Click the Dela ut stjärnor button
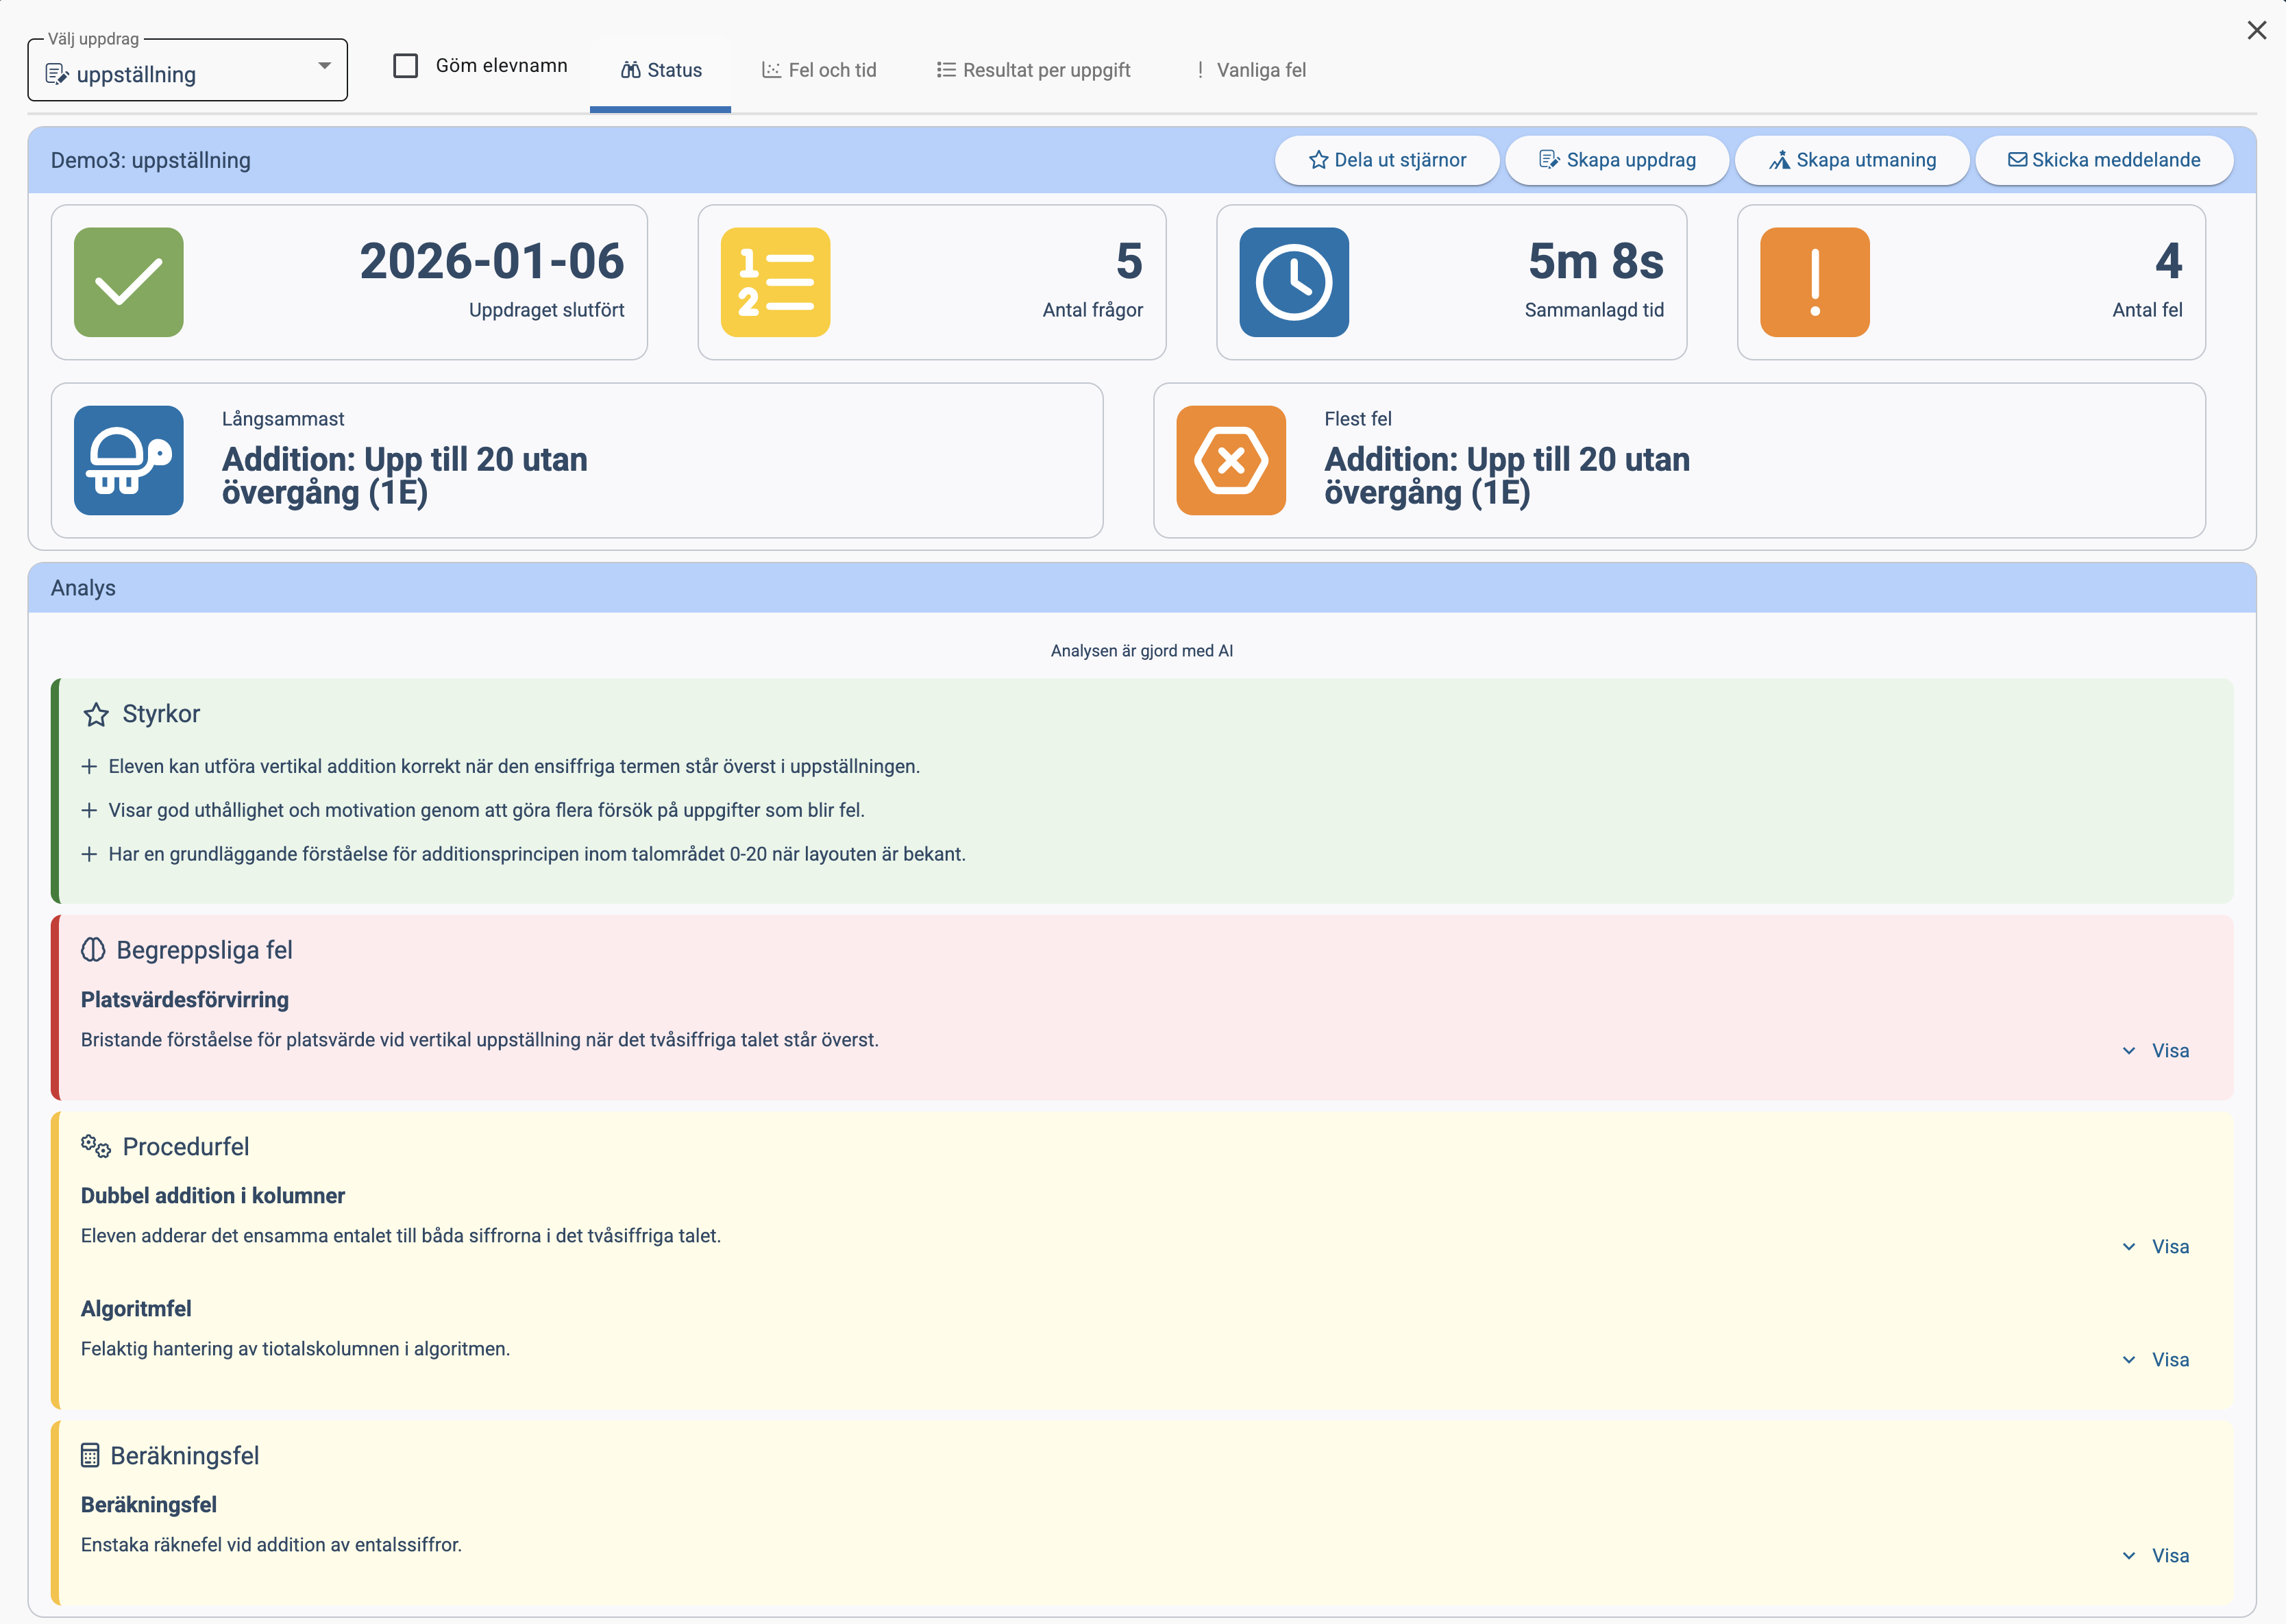Image resolution: width=2286 pixels, height=1624 pixels. click(x=1386, y=160)
